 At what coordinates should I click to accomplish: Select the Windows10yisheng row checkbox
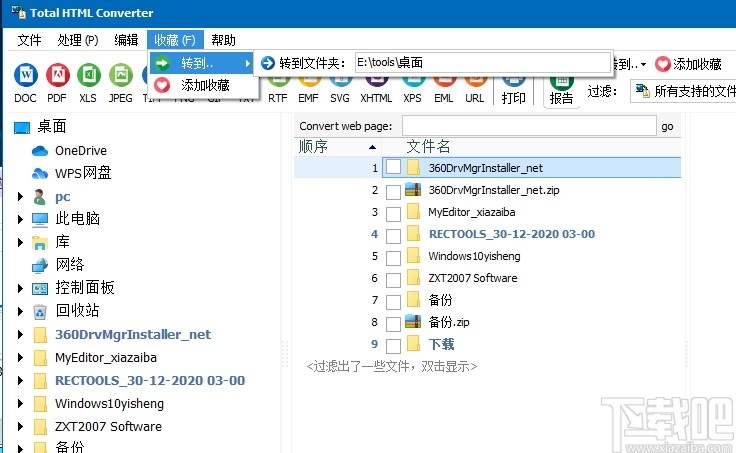tap(393, 258)
